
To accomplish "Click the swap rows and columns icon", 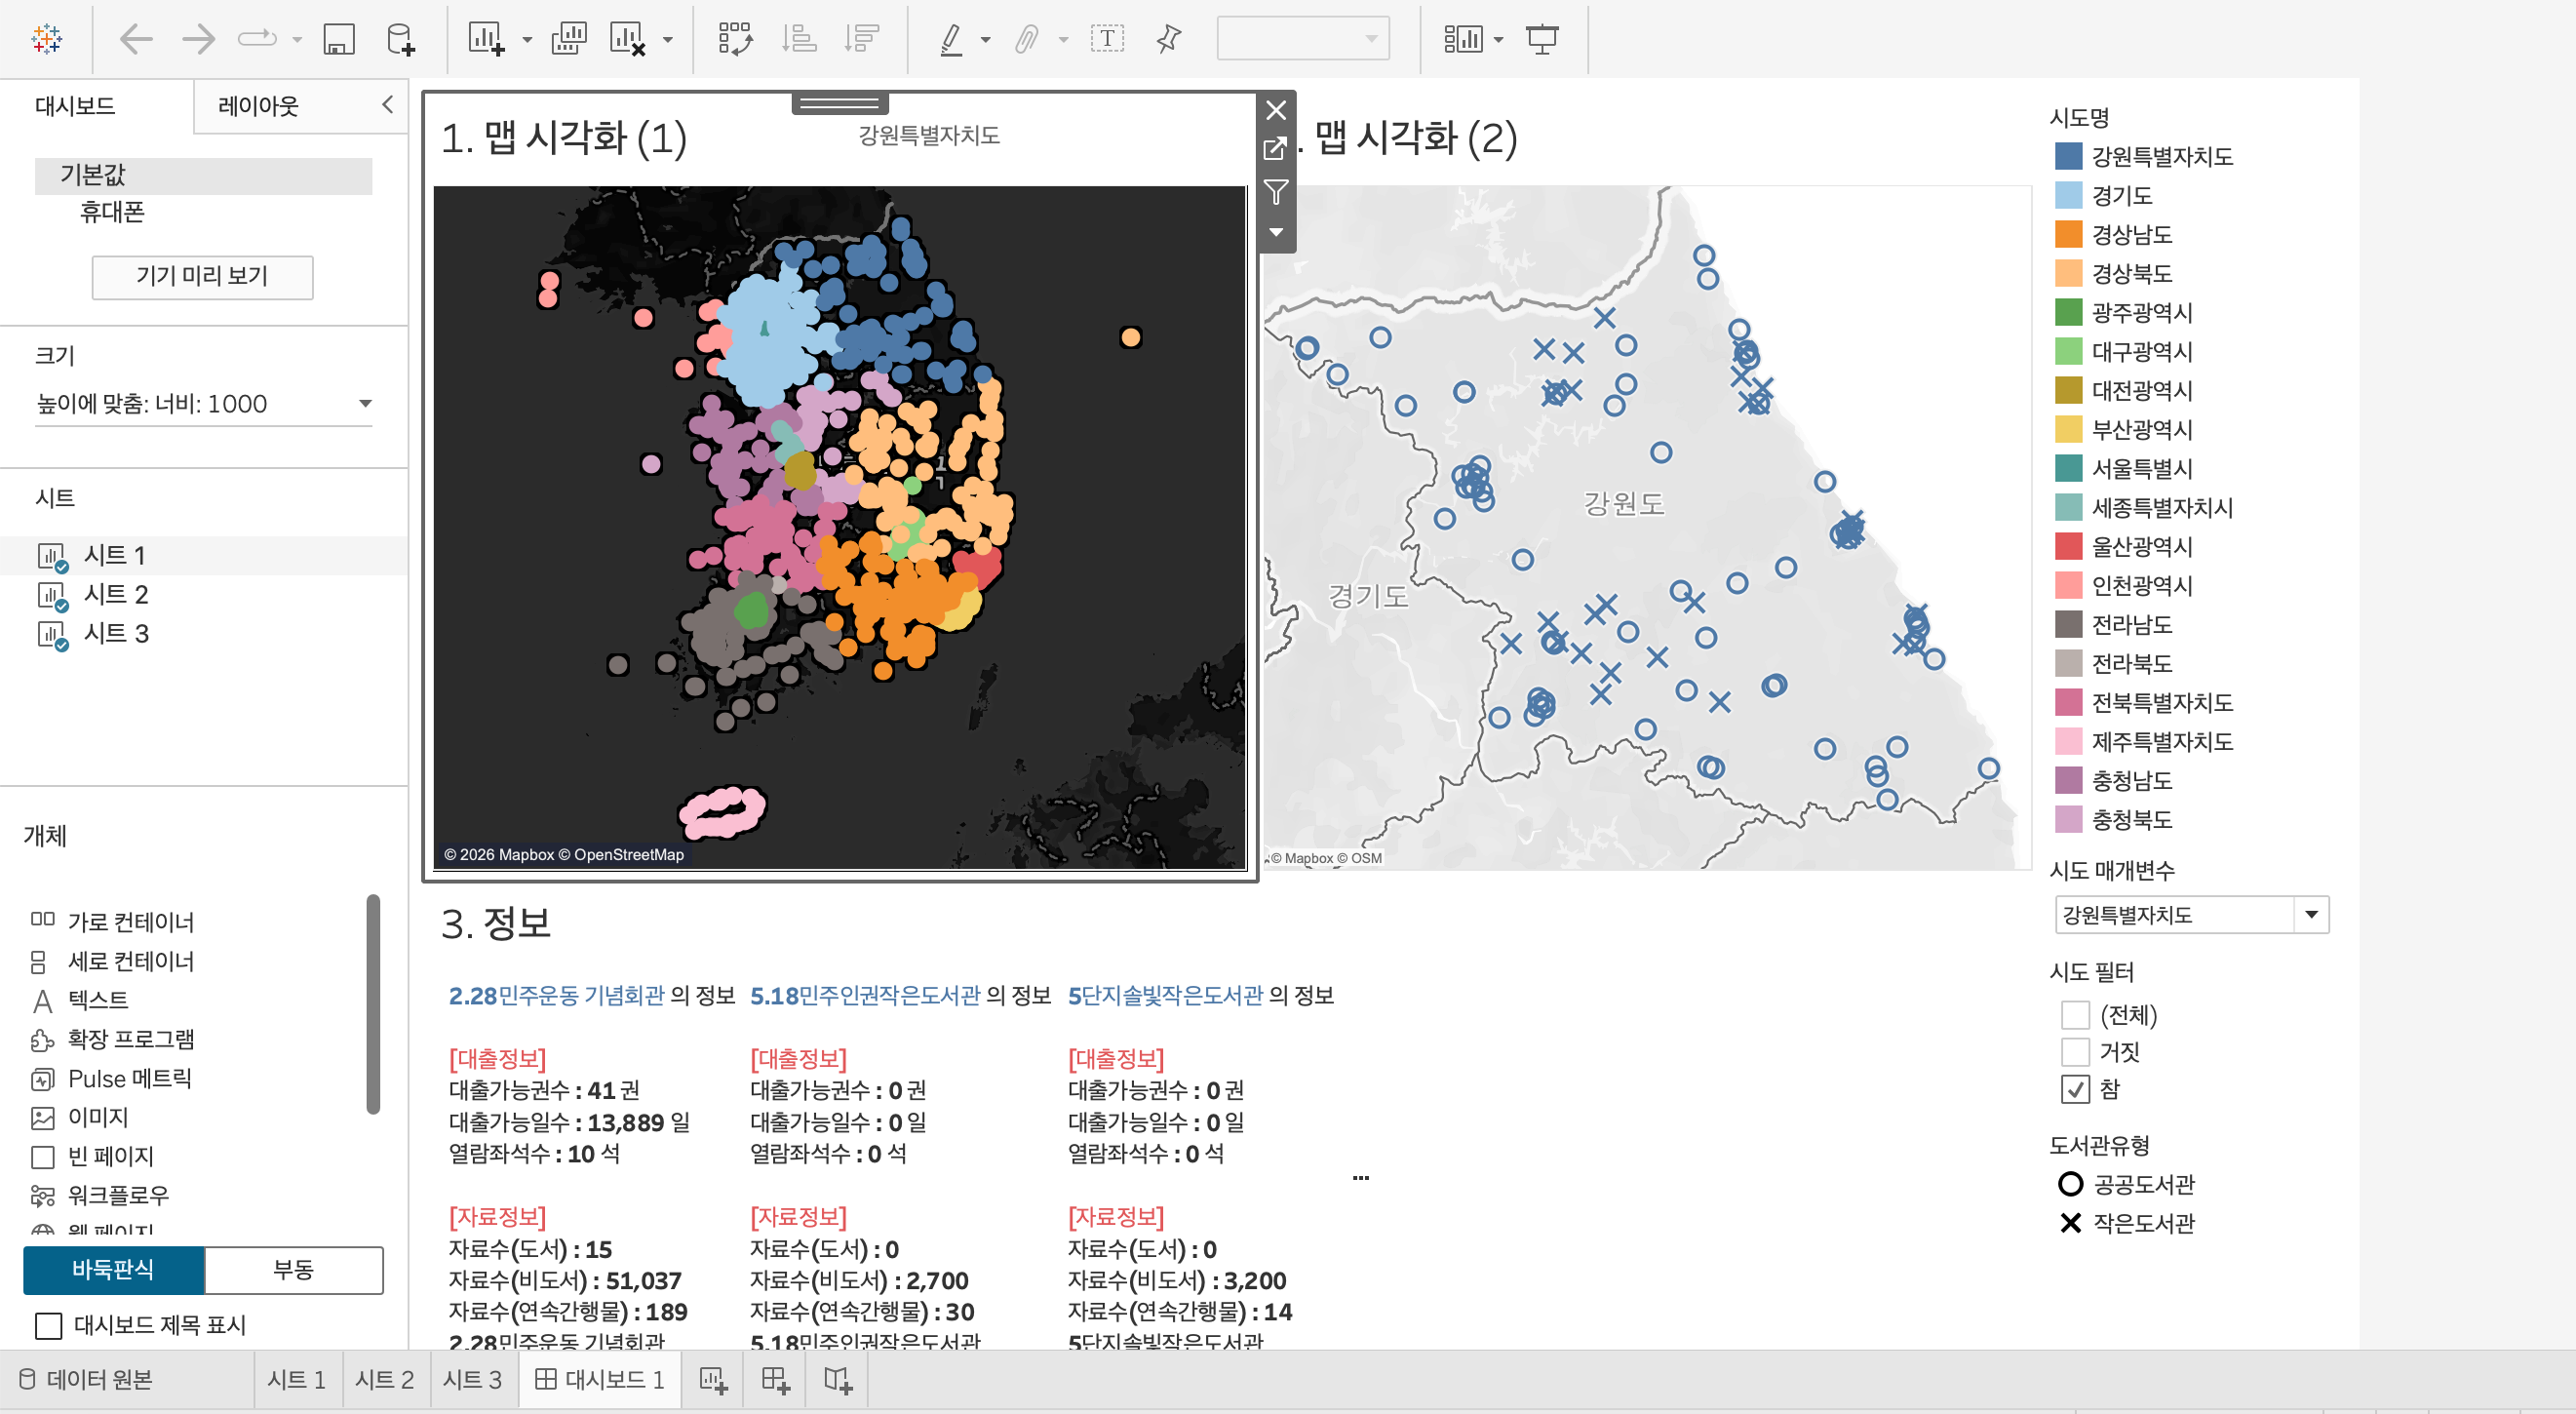I will pos(735,40).
